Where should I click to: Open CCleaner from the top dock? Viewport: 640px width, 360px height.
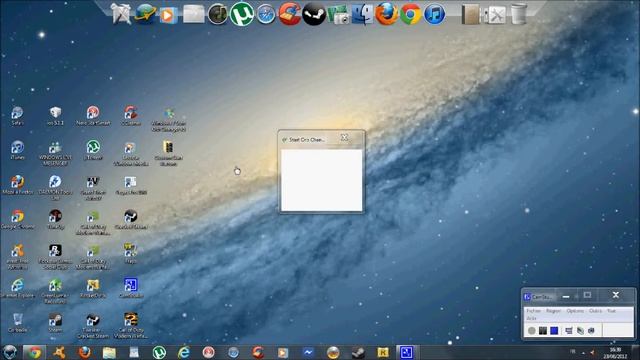coord(290,14)
